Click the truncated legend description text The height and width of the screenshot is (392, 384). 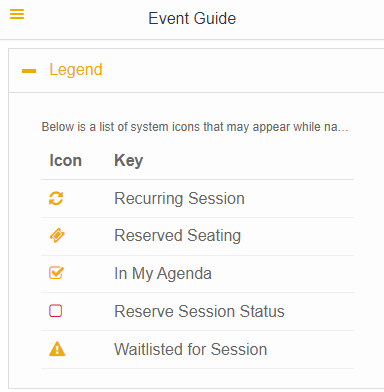[x=195, y=127]
